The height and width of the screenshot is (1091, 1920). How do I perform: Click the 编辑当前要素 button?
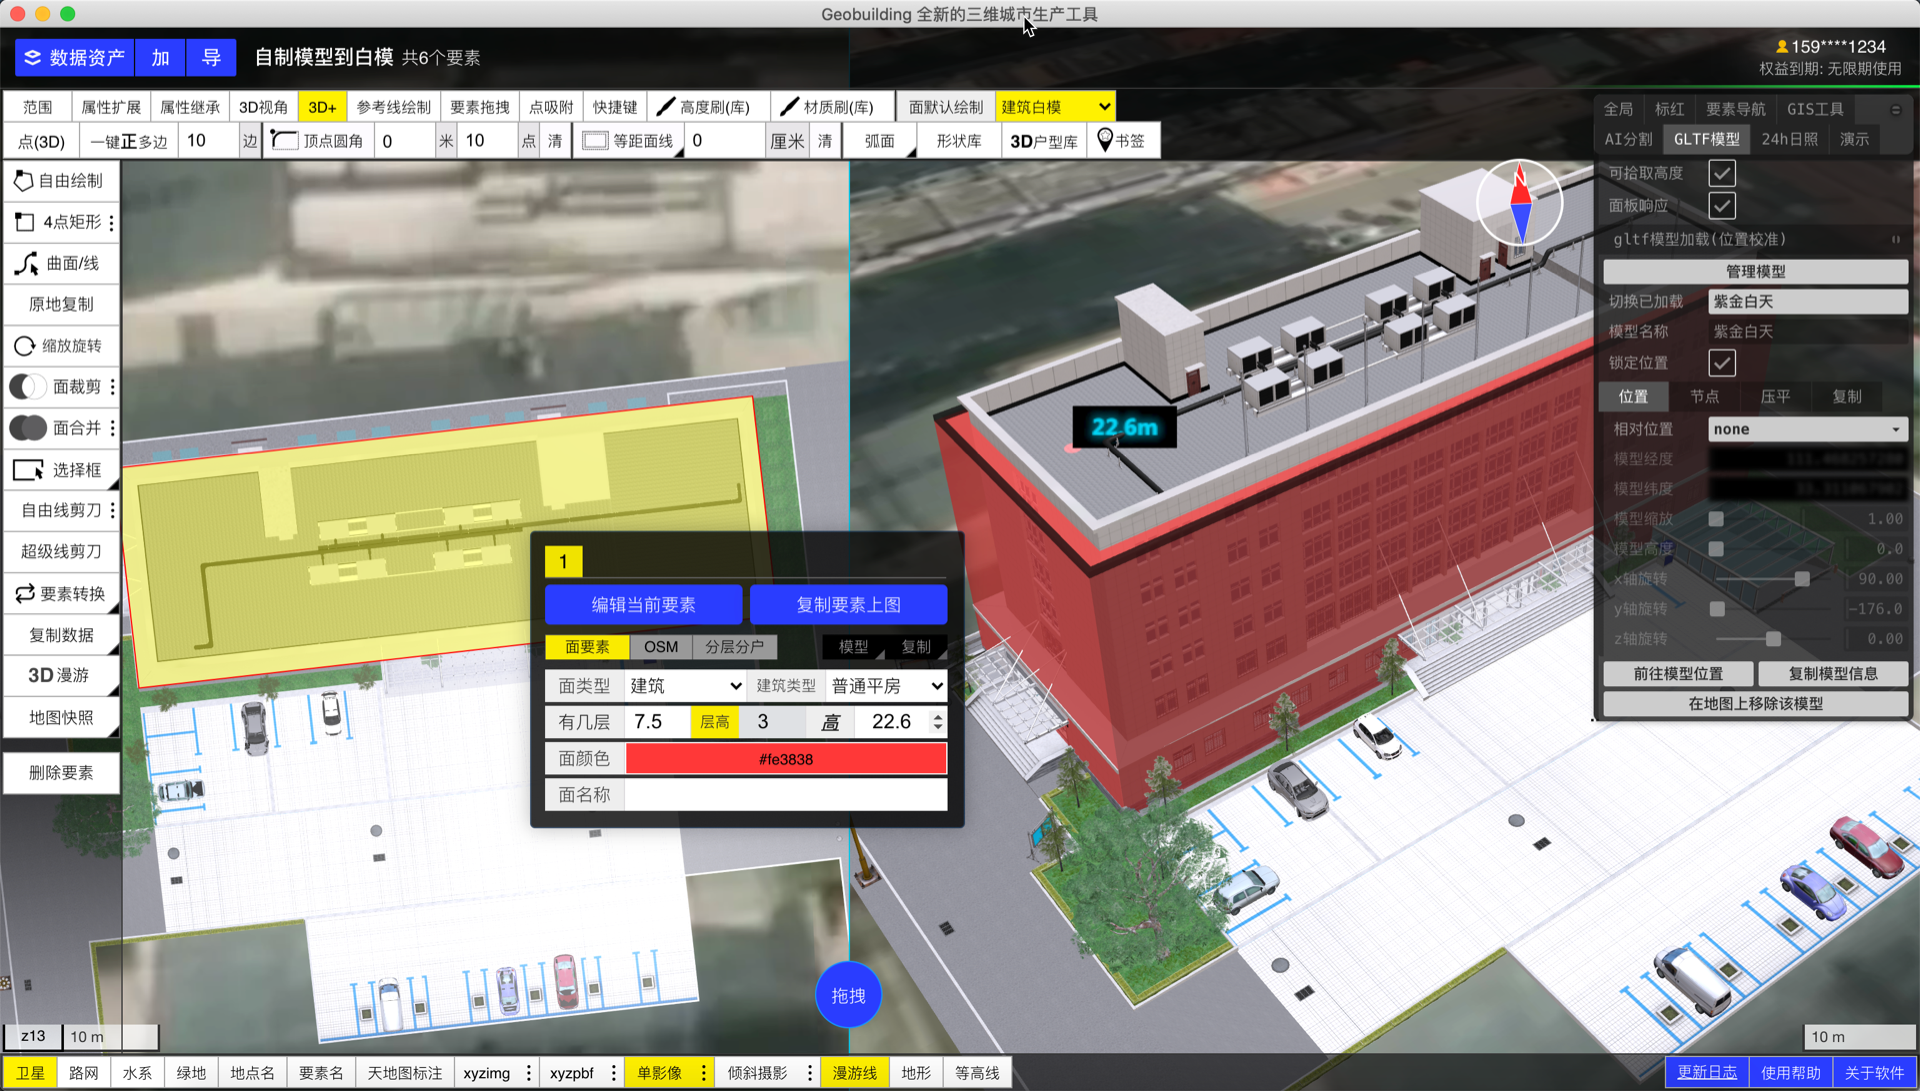(x=643, y=605)
